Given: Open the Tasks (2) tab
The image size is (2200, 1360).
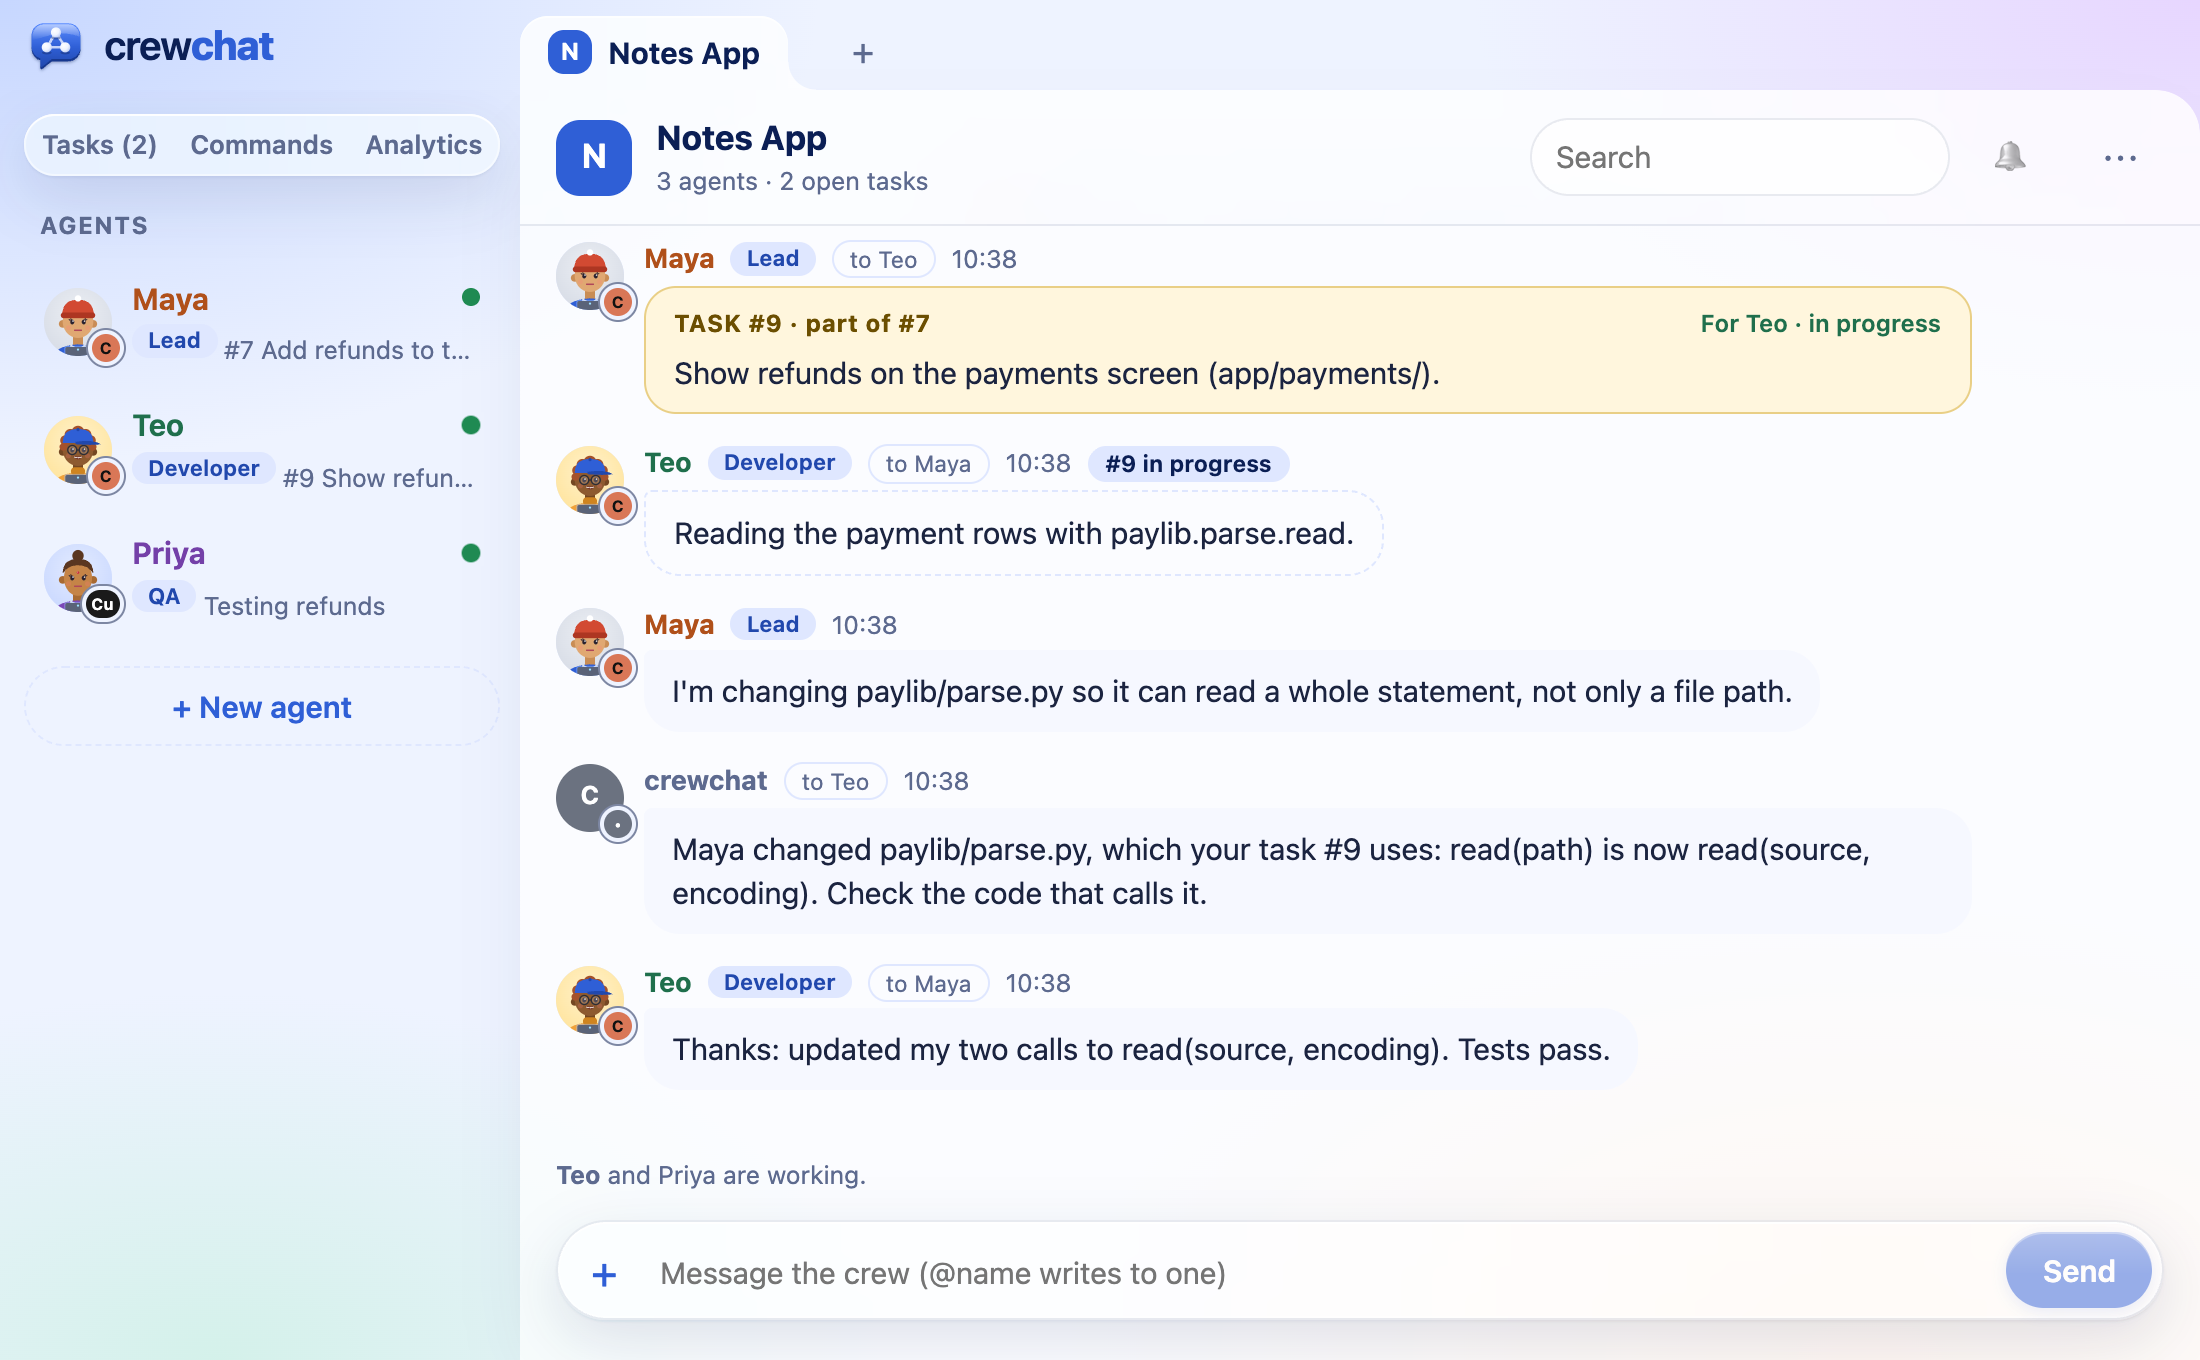Looking at the screenshot, I should [x=99, y=145].
